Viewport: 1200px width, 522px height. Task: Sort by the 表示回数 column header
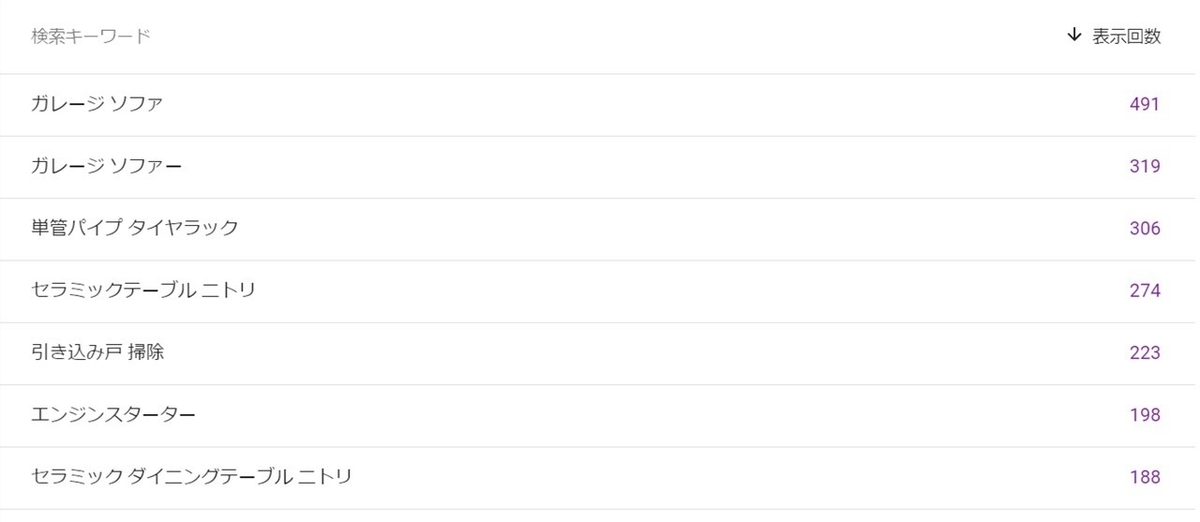pyautogui.click(x=1126, y=36)
